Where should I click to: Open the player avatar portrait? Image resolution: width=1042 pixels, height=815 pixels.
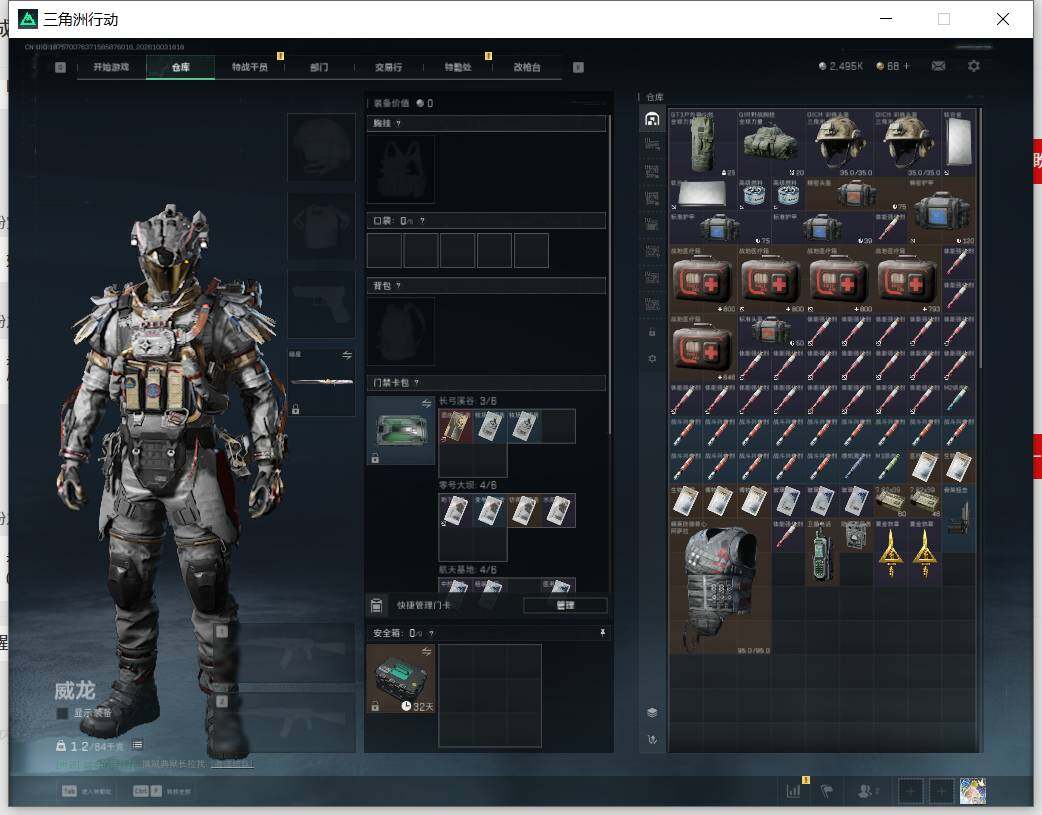pos(973,791)
